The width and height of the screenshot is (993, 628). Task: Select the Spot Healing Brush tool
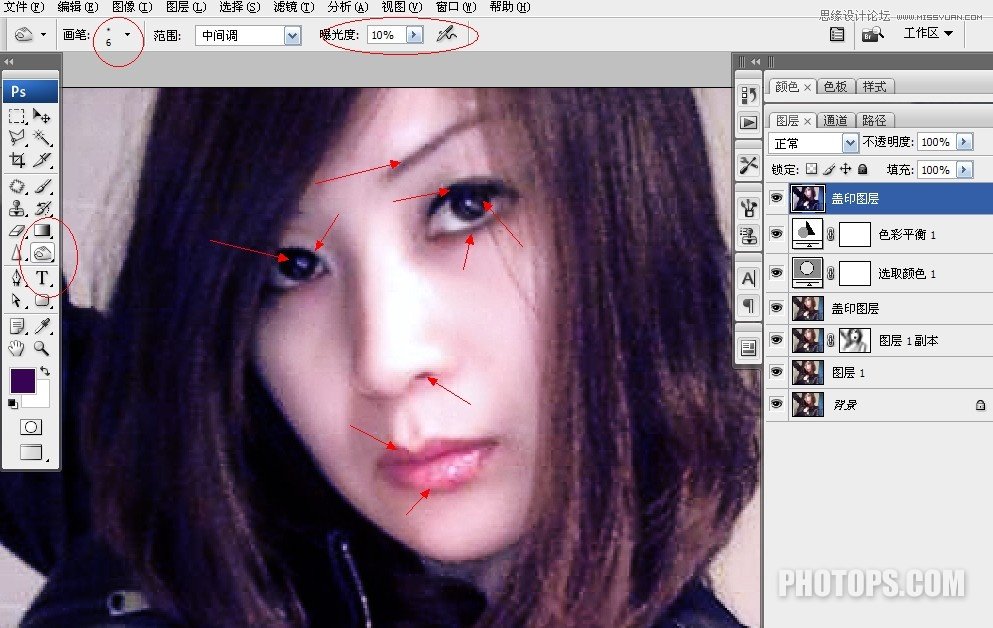[x=17, y=186]
